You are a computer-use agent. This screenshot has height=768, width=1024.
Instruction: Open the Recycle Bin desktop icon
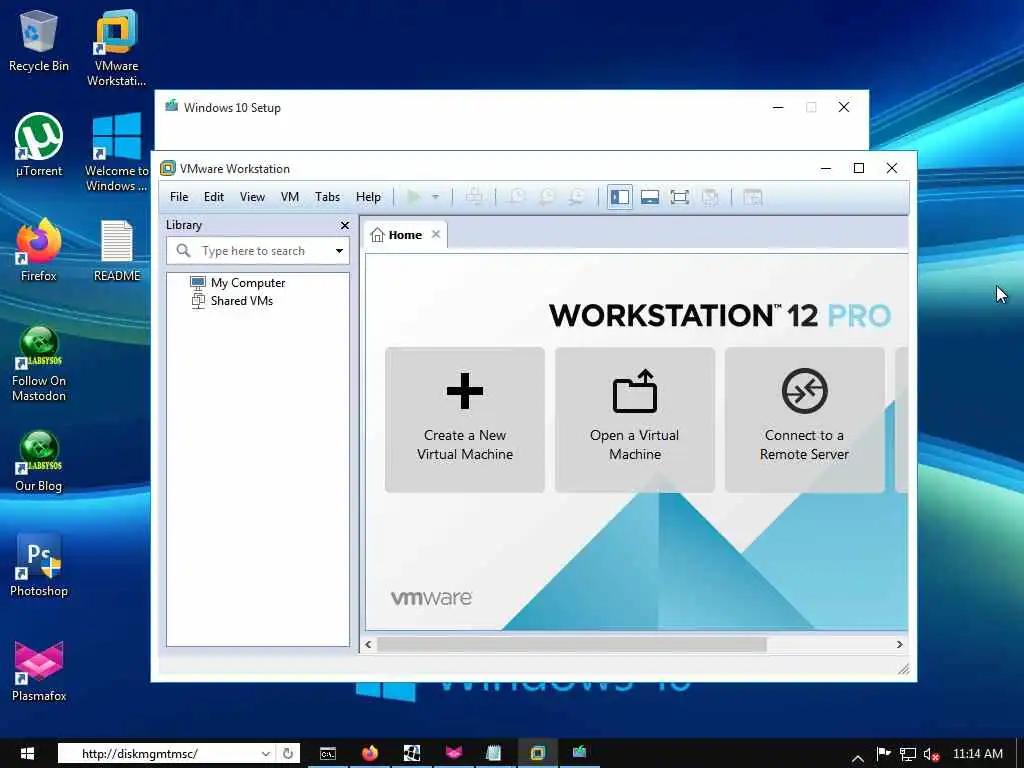pyautogui.click(x=39, y=42)
